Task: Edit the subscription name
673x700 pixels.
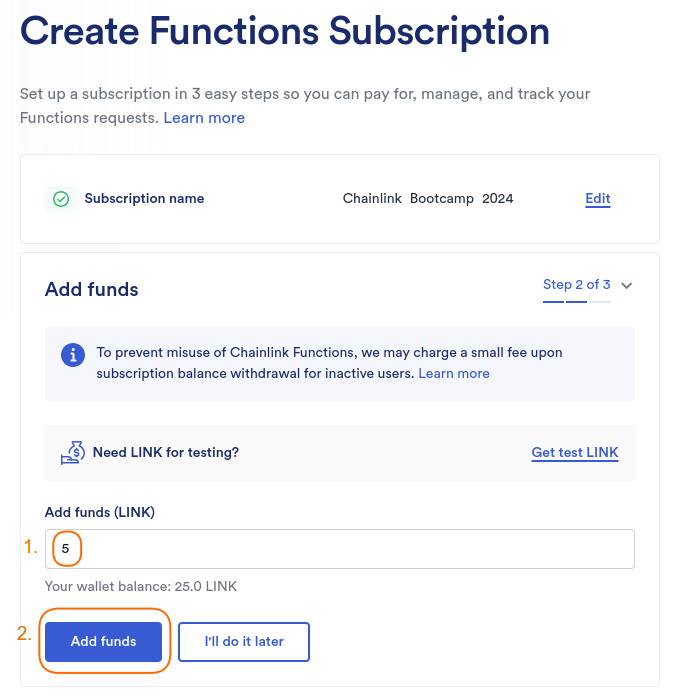Action: [x=598, y=199]
